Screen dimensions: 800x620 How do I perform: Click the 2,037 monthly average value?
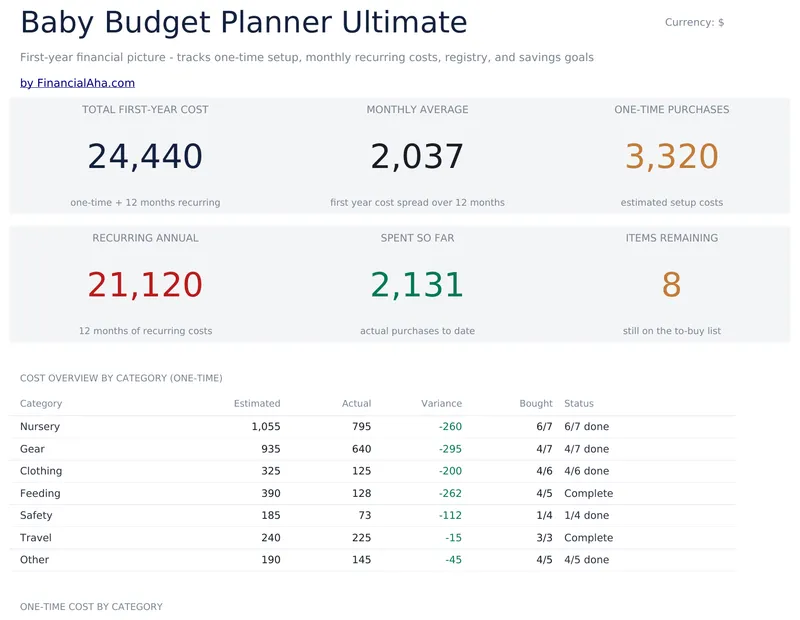tap(417, 156)
